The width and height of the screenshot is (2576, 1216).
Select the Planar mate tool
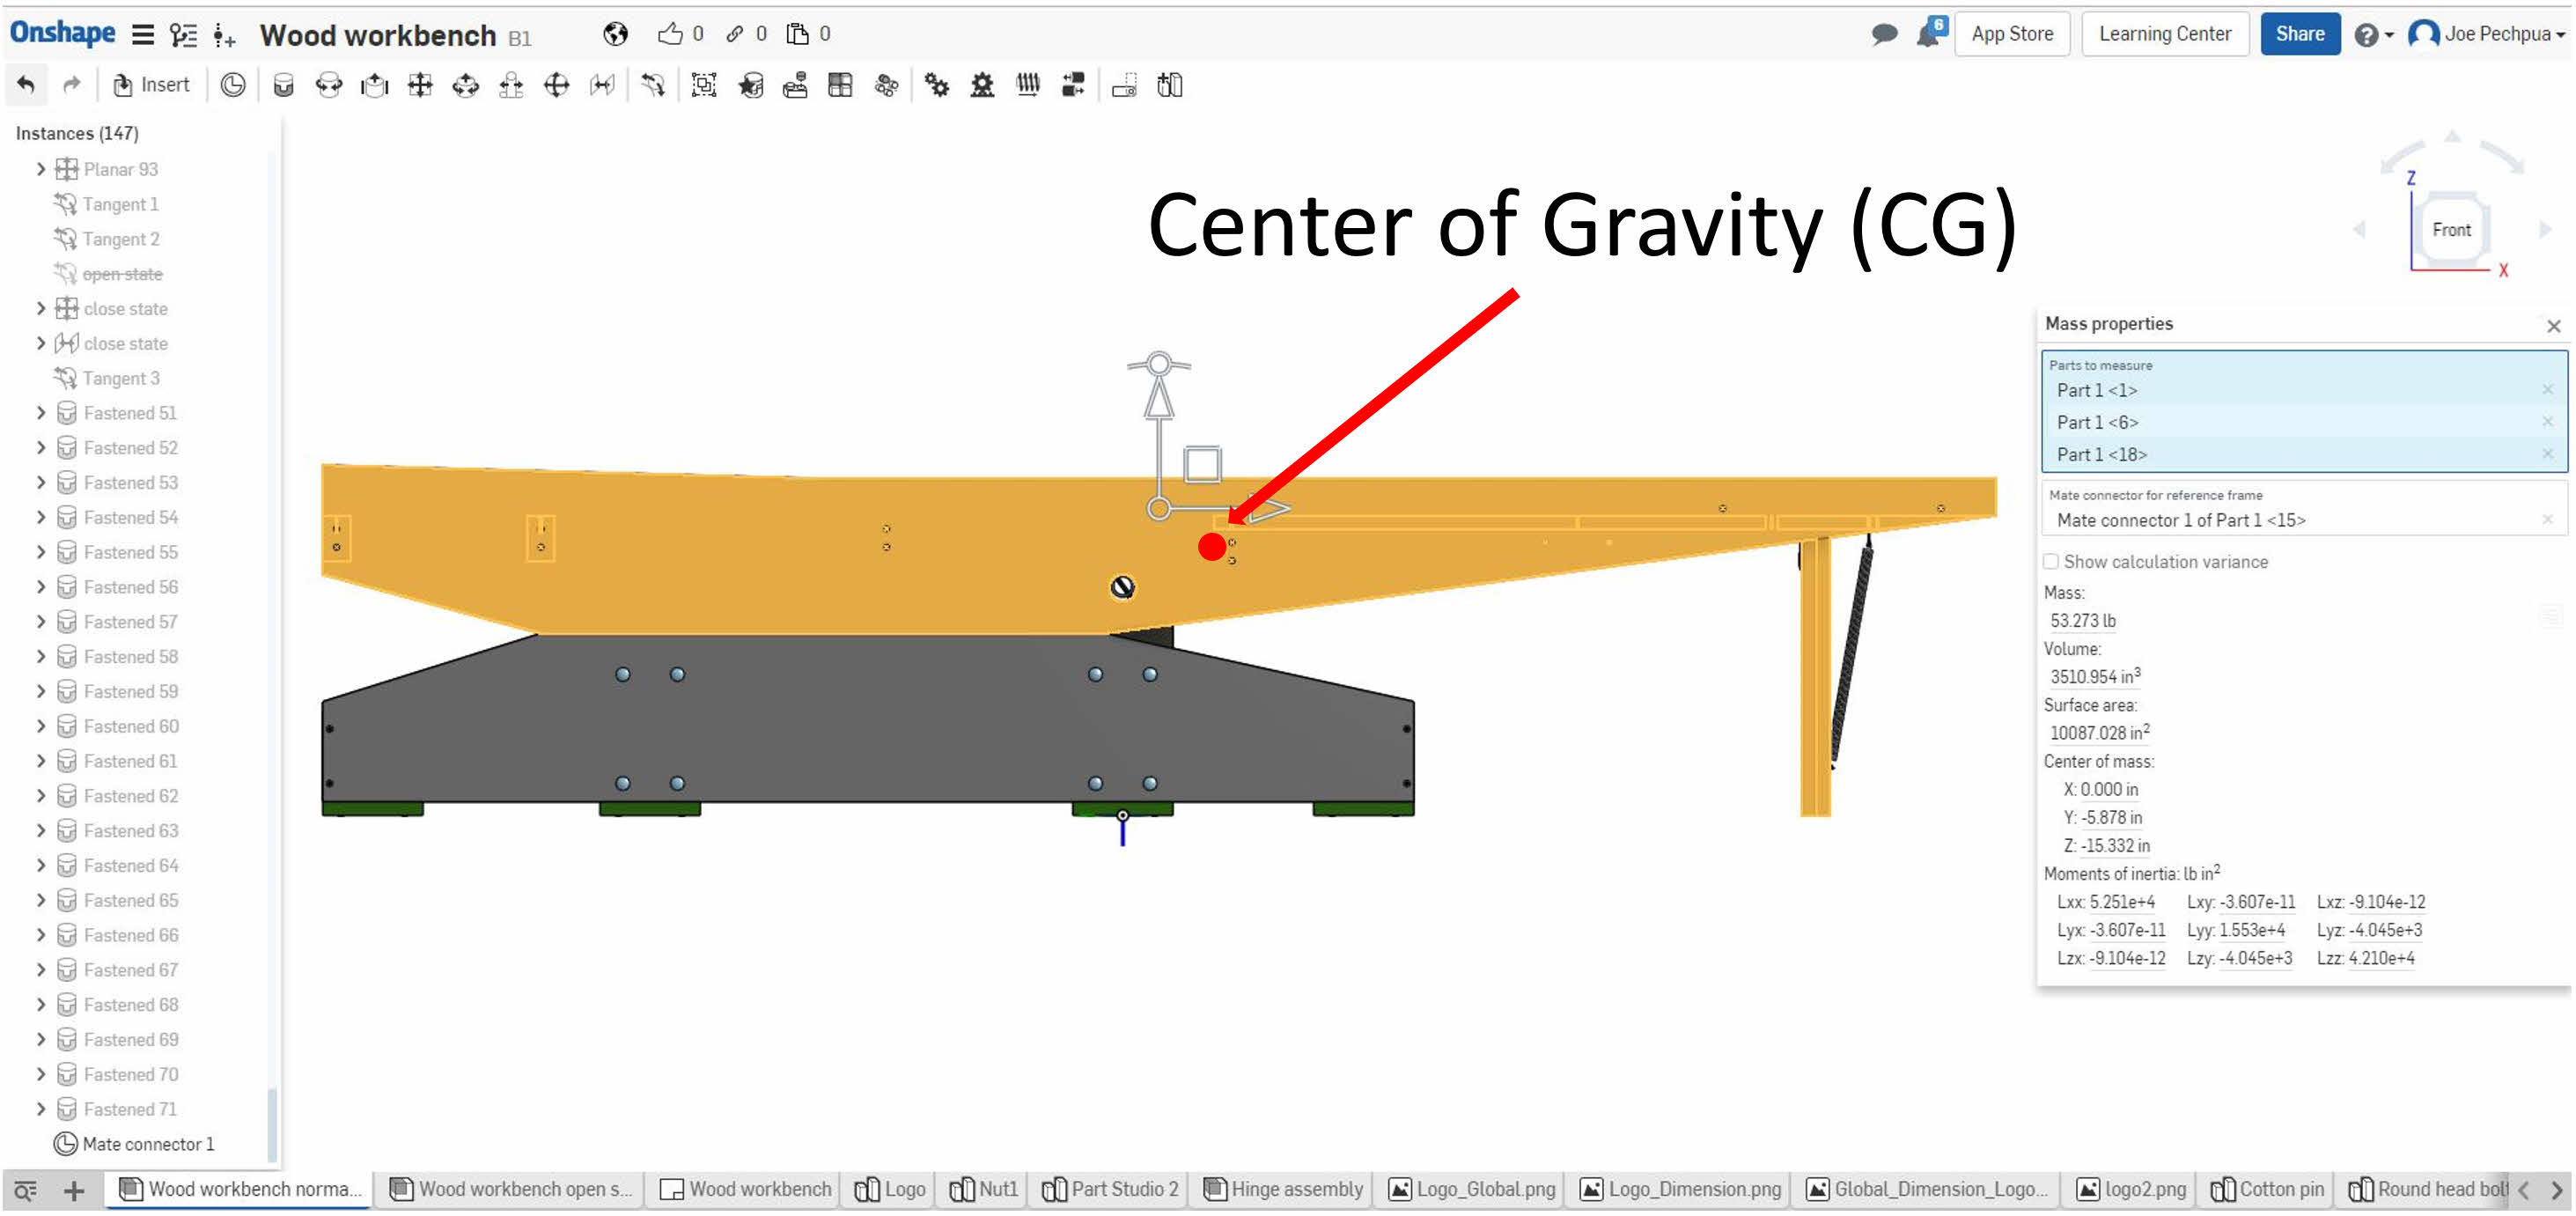(420, 85)
